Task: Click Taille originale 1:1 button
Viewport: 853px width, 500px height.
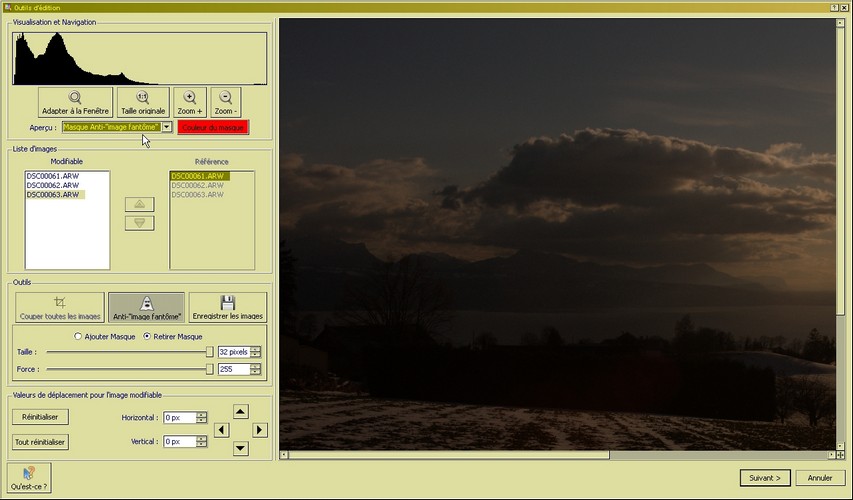Action: tap(143, 102)
